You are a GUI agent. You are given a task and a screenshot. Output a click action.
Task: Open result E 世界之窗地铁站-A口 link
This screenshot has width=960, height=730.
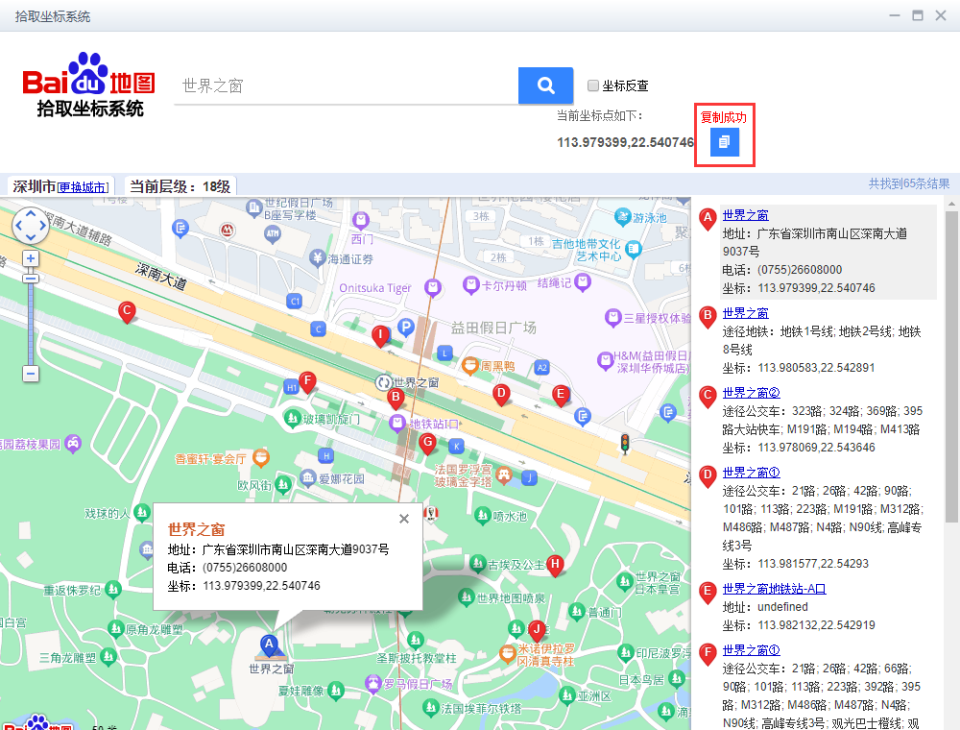click(774, 589)
